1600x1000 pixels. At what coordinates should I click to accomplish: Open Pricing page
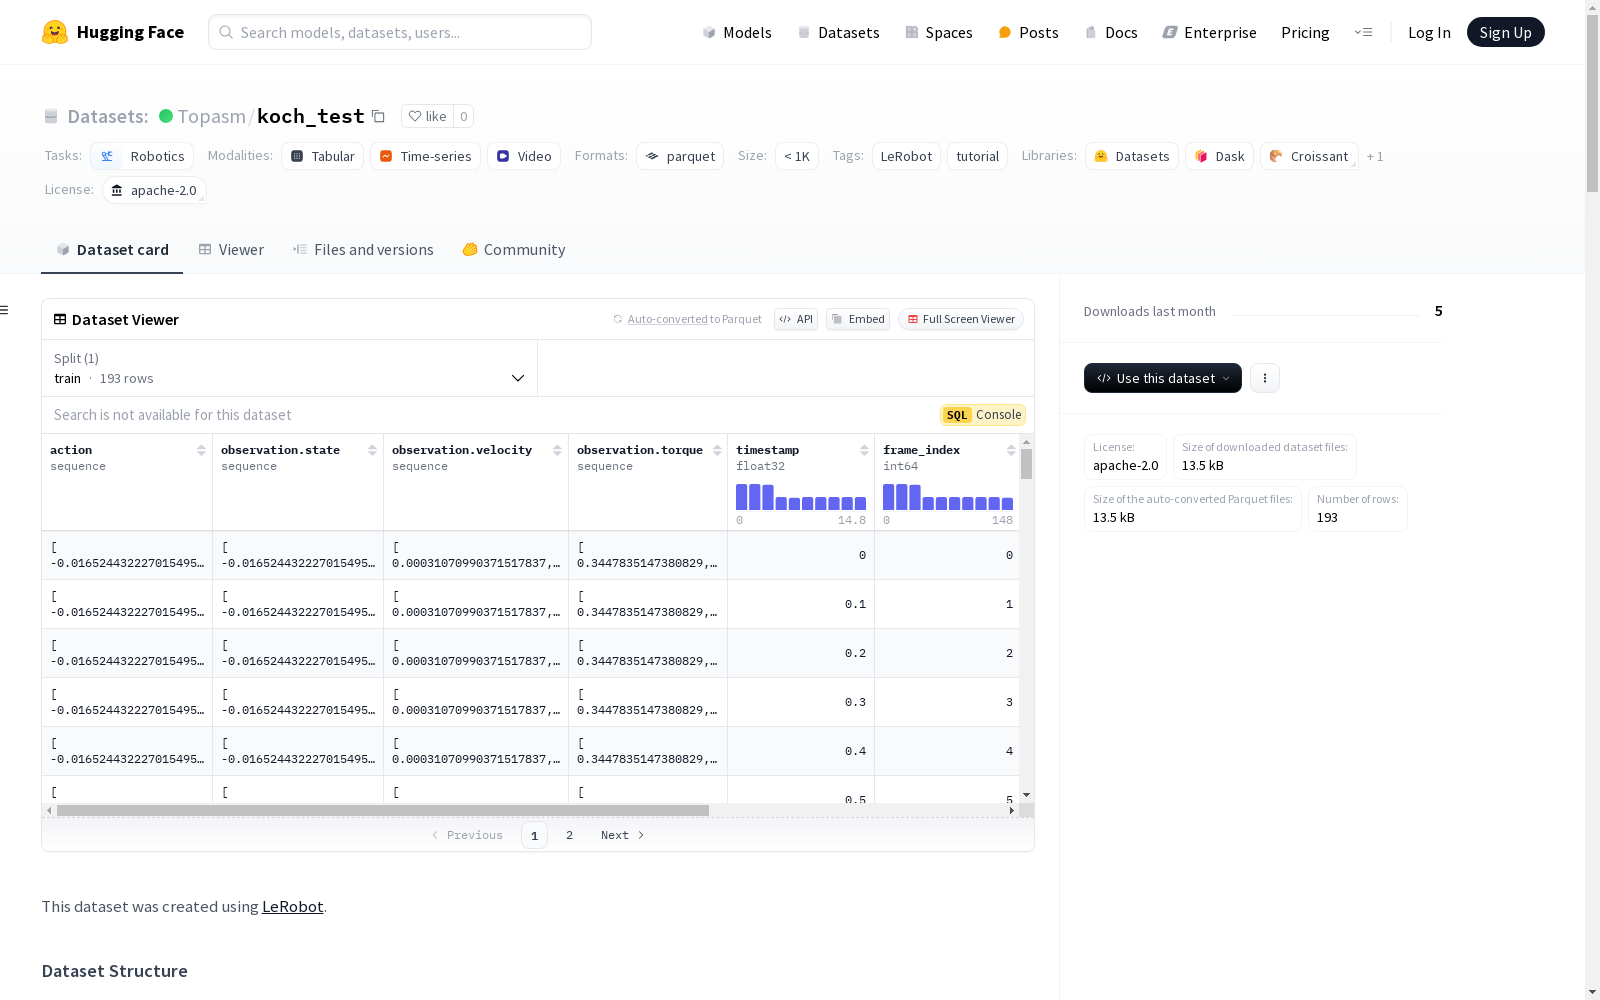pyautogui.click(x=1305, y=32)
